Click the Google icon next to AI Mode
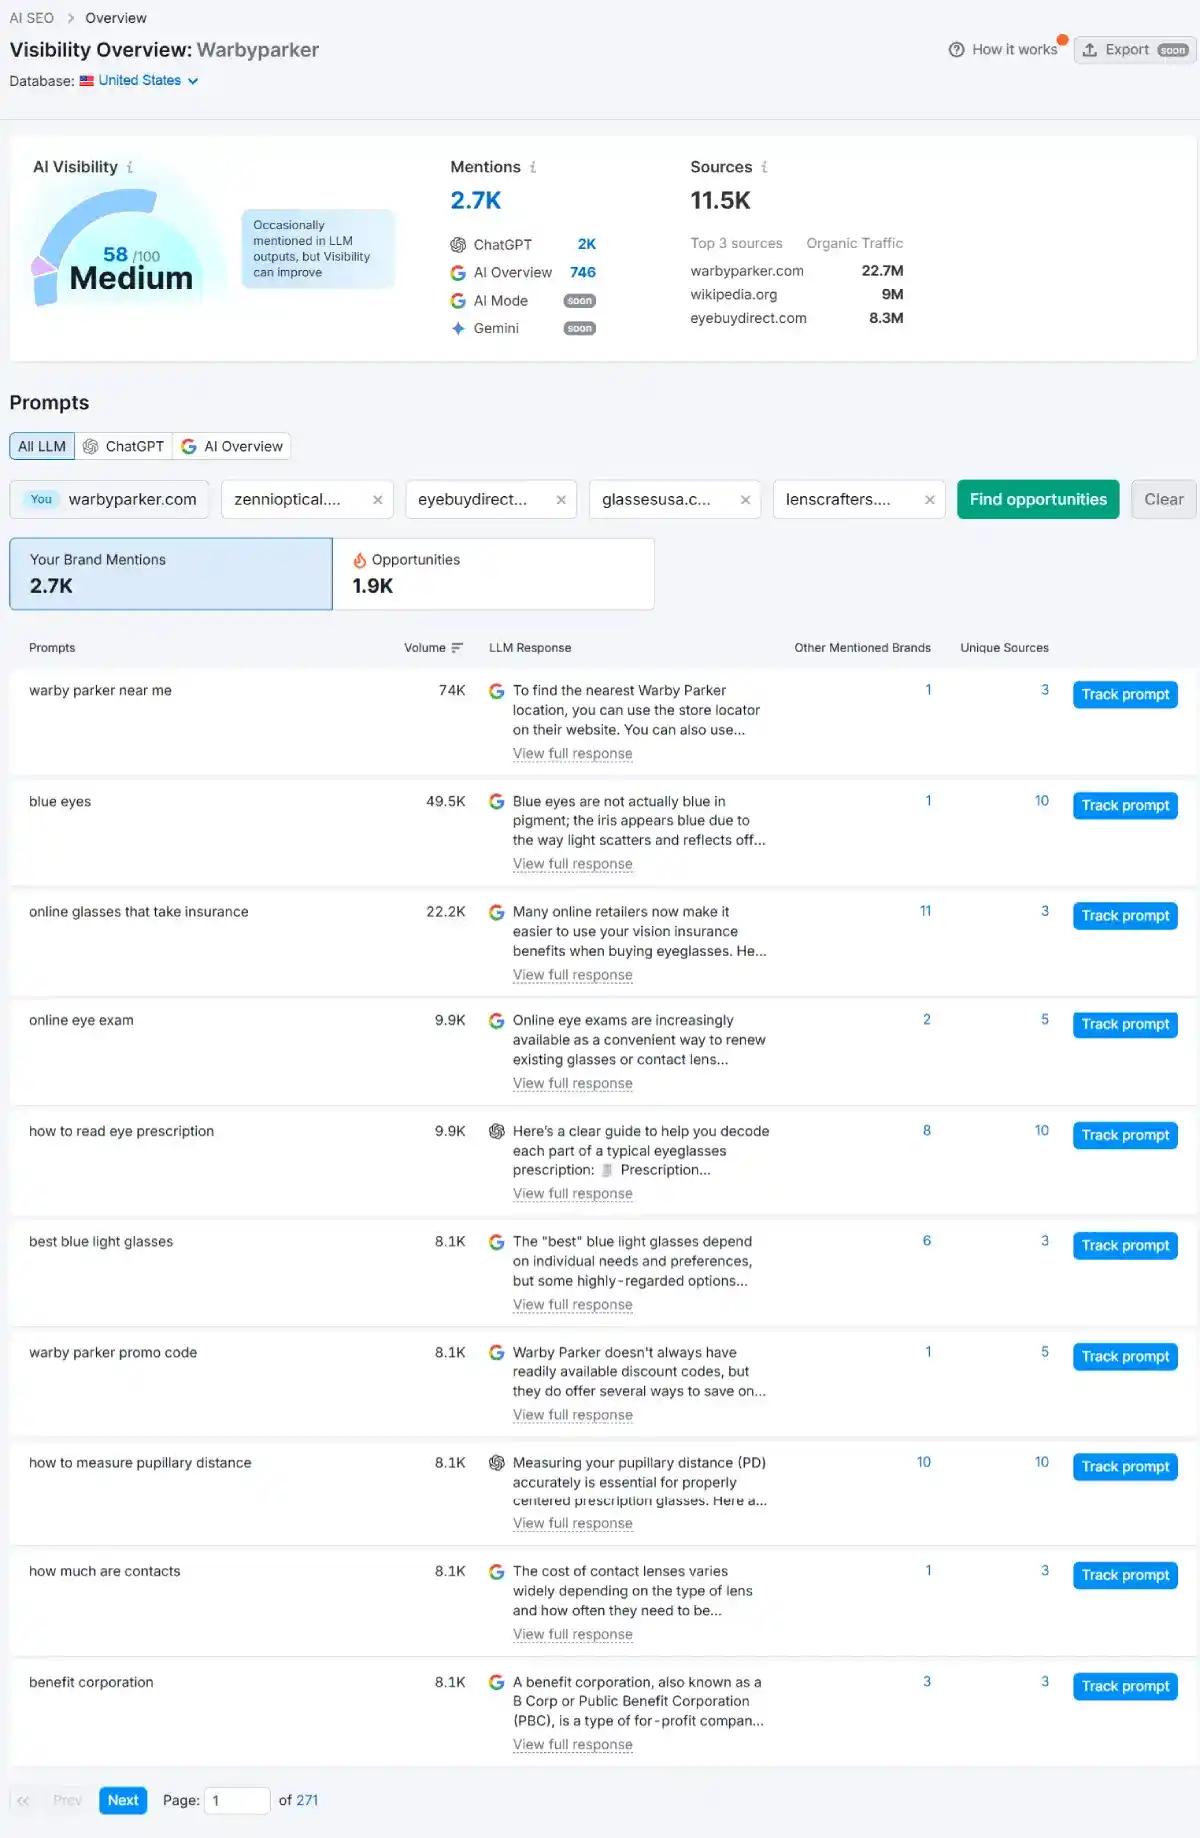Screen dimensions: 1200x1838 click(x=458, y=301)
